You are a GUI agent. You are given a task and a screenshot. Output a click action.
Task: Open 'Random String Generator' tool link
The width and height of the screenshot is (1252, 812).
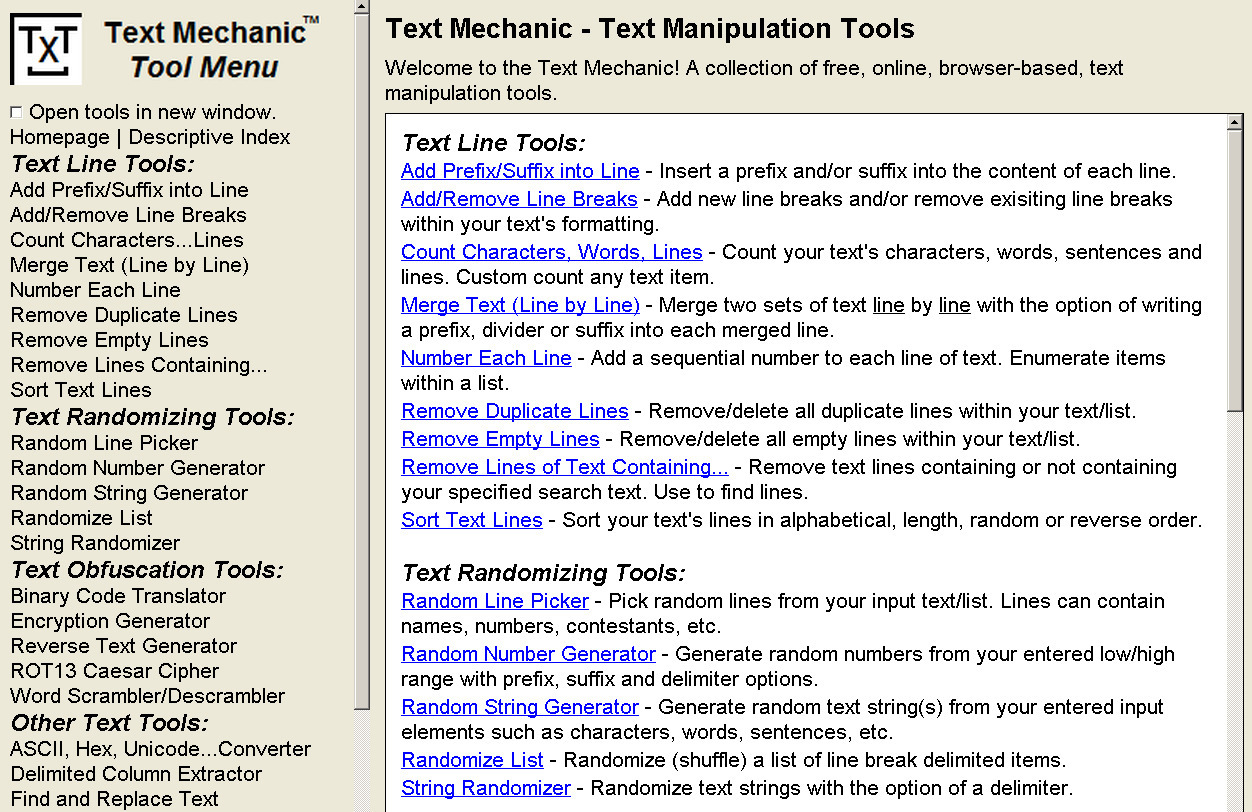point(520,707)
